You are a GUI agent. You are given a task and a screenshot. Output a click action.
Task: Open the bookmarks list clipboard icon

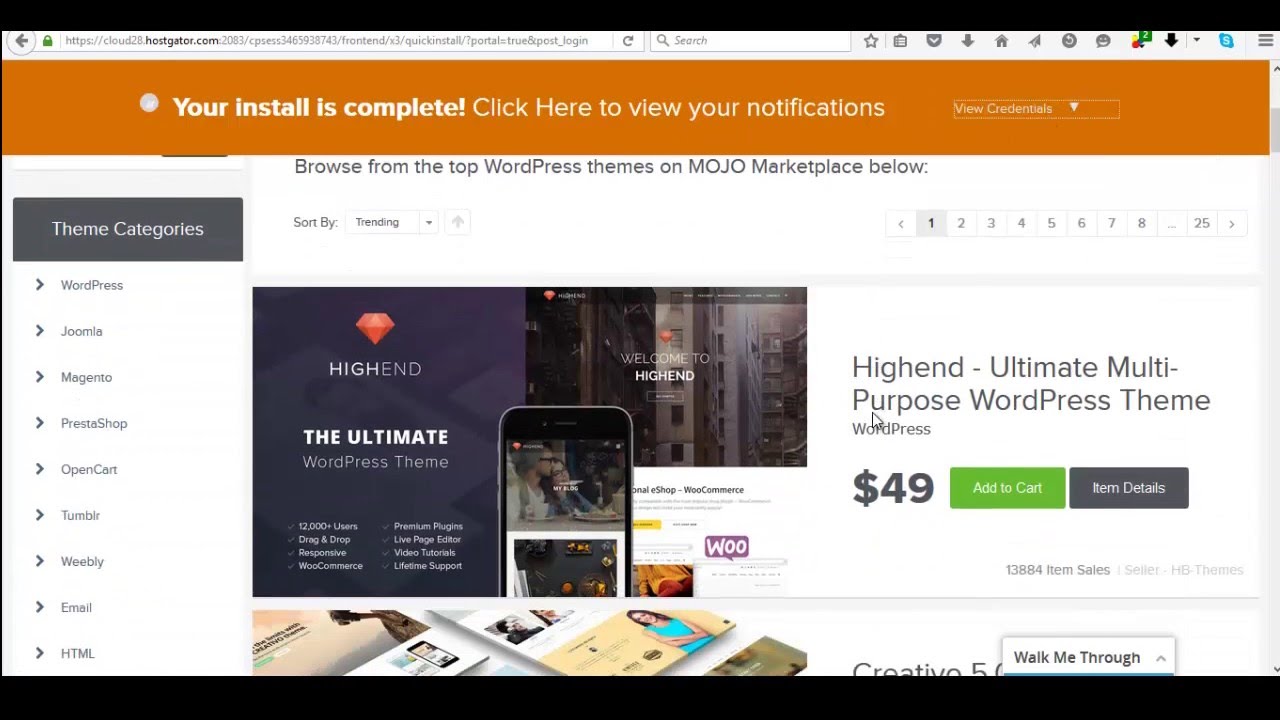[x=901, y=41]
